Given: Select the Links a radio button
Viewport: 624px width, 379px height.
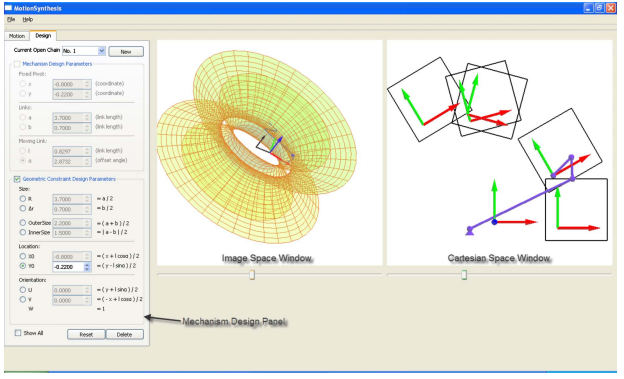Looking at the screenshot, I should tap(23, 117).
